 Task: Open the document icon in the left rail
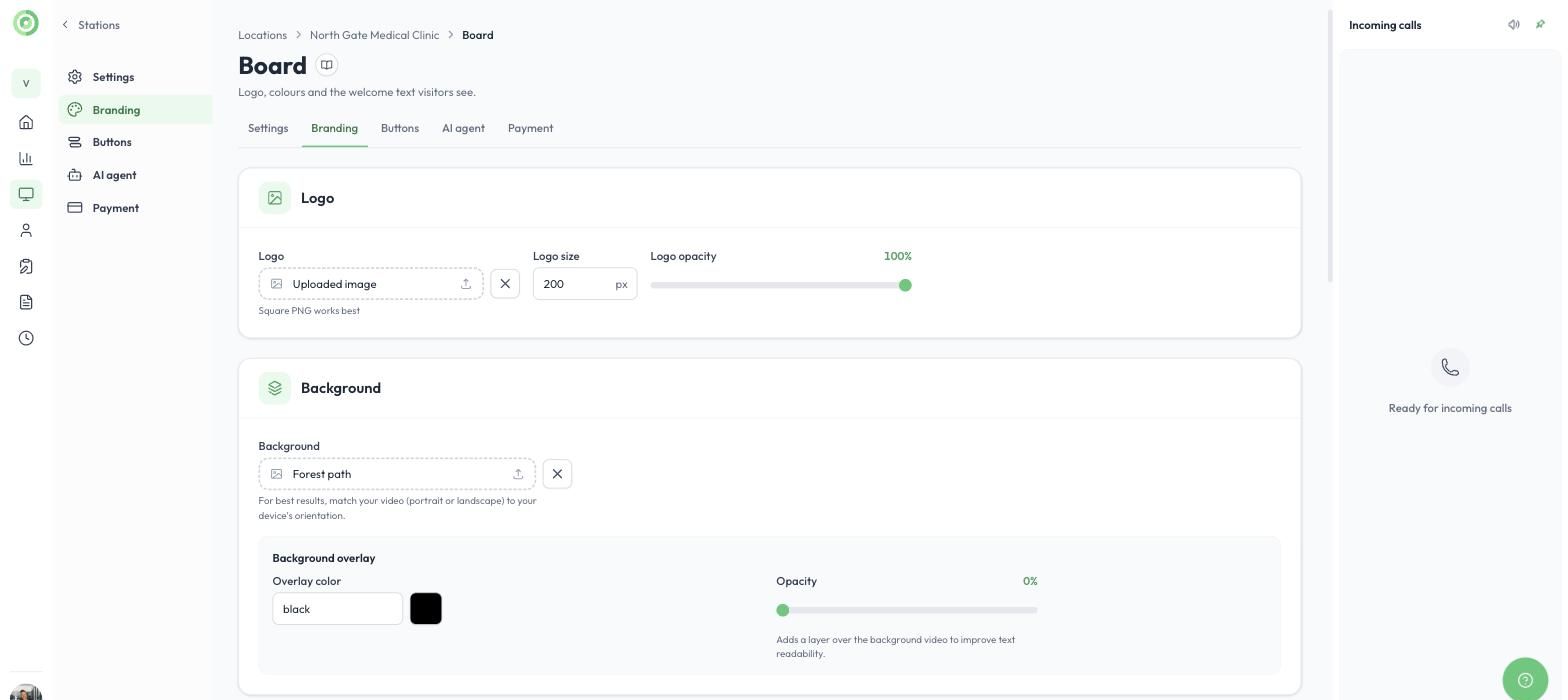[x=26, y=302]
